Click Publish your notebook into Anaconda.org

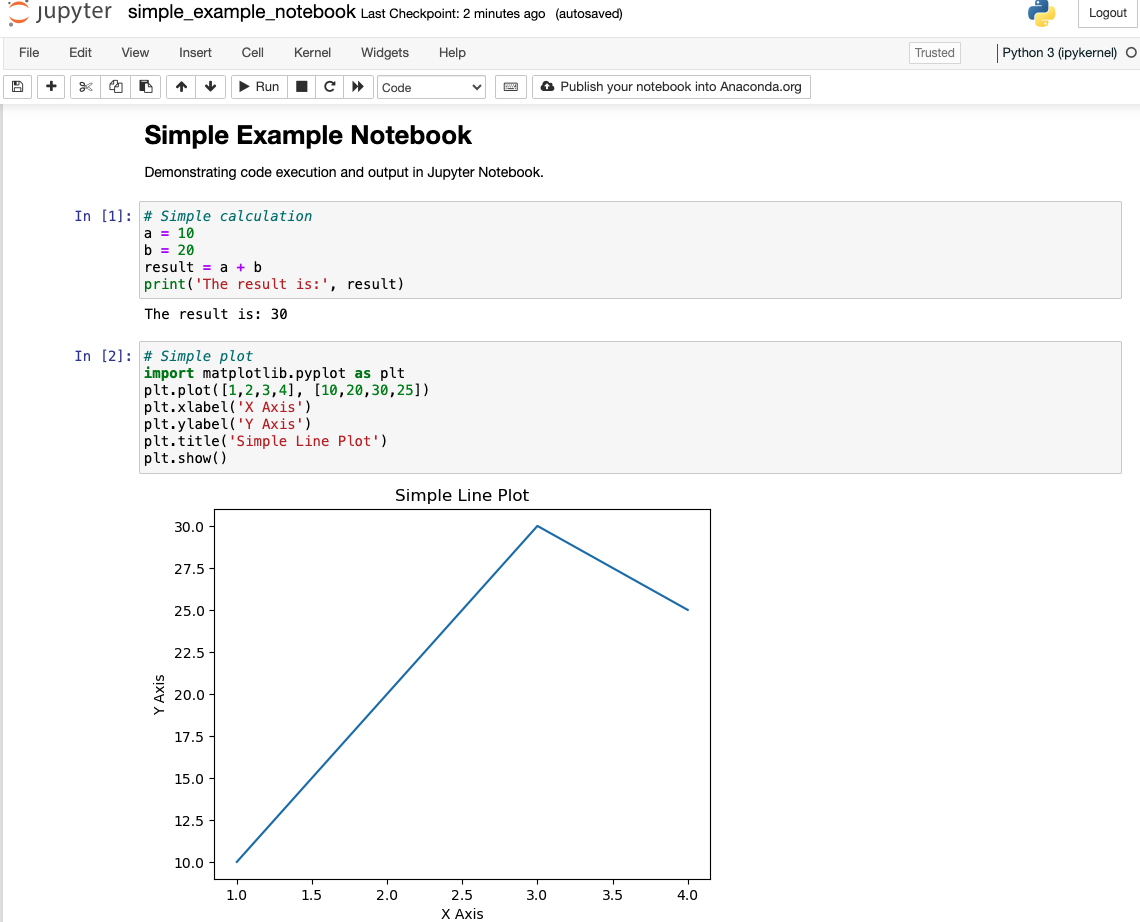pos(671,87)
